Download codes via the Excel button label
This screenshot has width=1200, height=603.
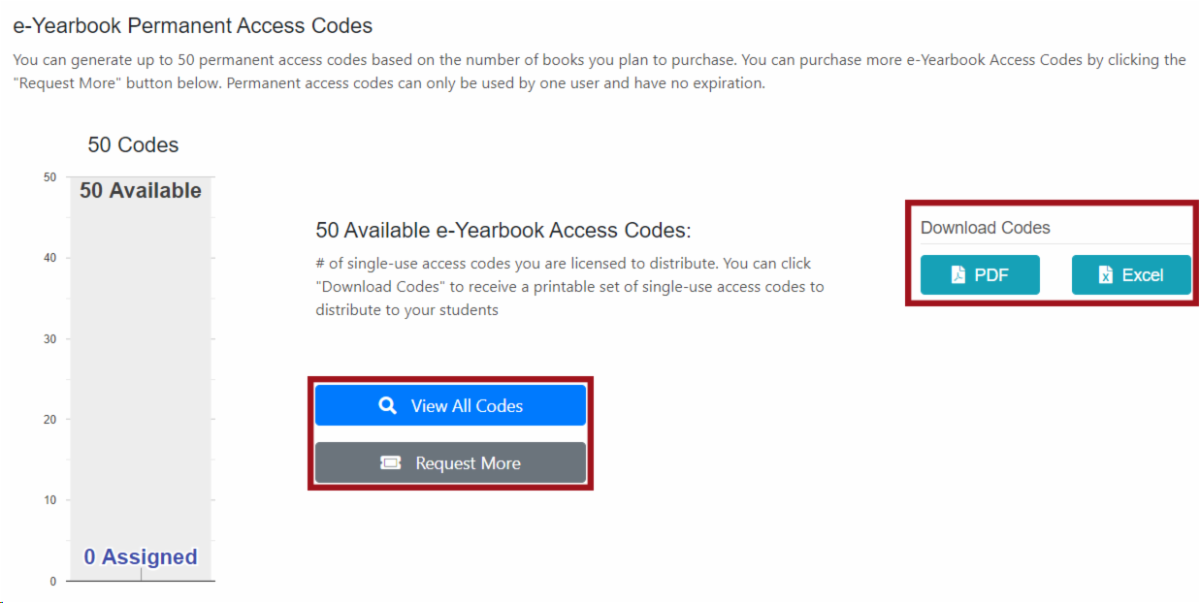[1142, 275]
